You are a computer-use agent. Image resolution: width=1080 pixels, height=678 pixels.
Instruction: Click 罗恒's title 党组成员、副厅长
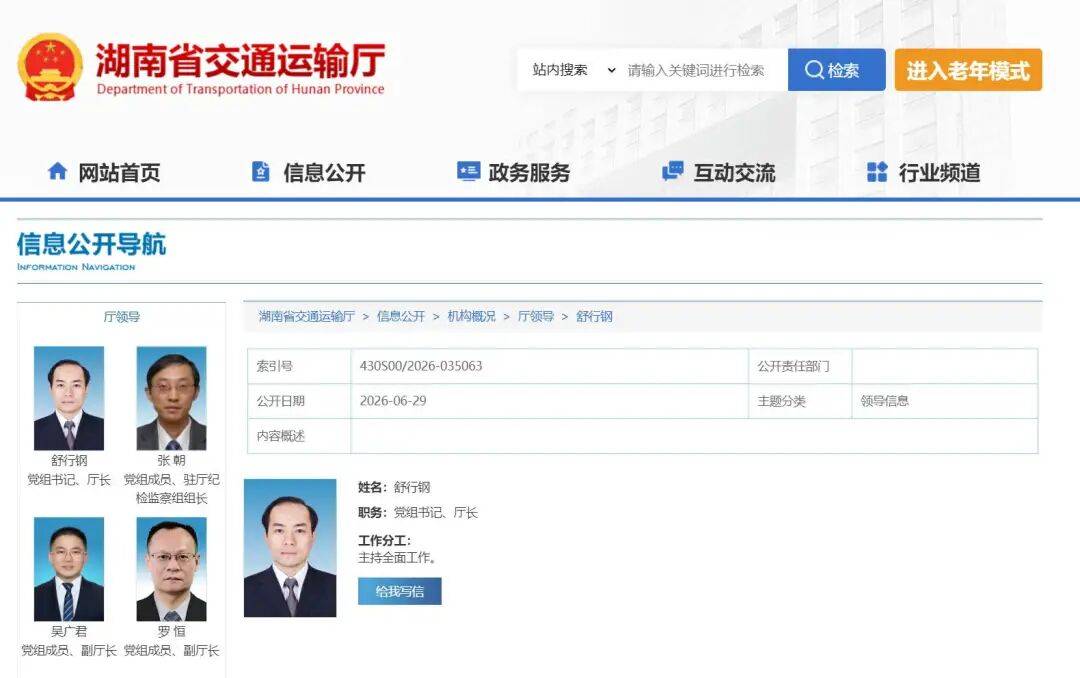tap(172, 650)
